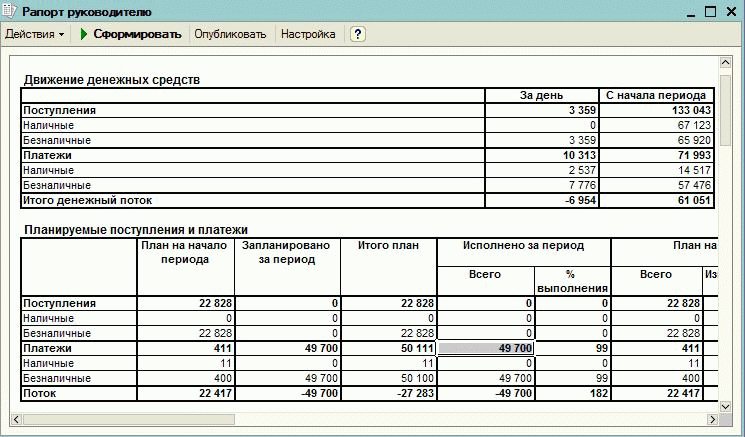The image size is (745, 437).
Task: Click the heading Движение денежных средств
Action: (x=112, y=80)
